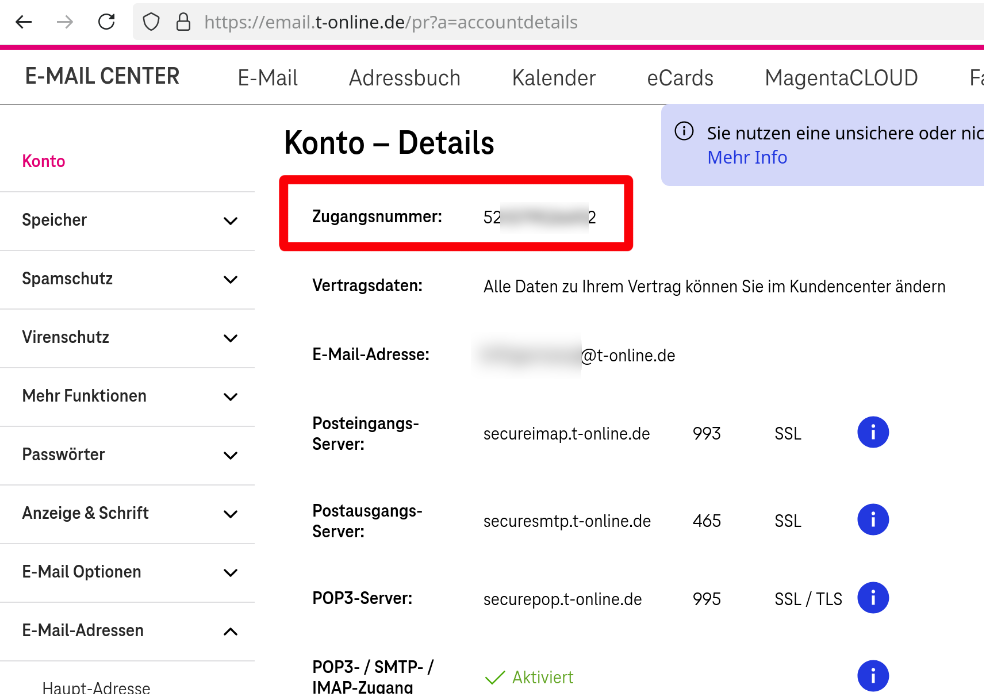The image size is (984, 694).
Task: Click the padlock site security icon
Action: [x=182, y=22]
